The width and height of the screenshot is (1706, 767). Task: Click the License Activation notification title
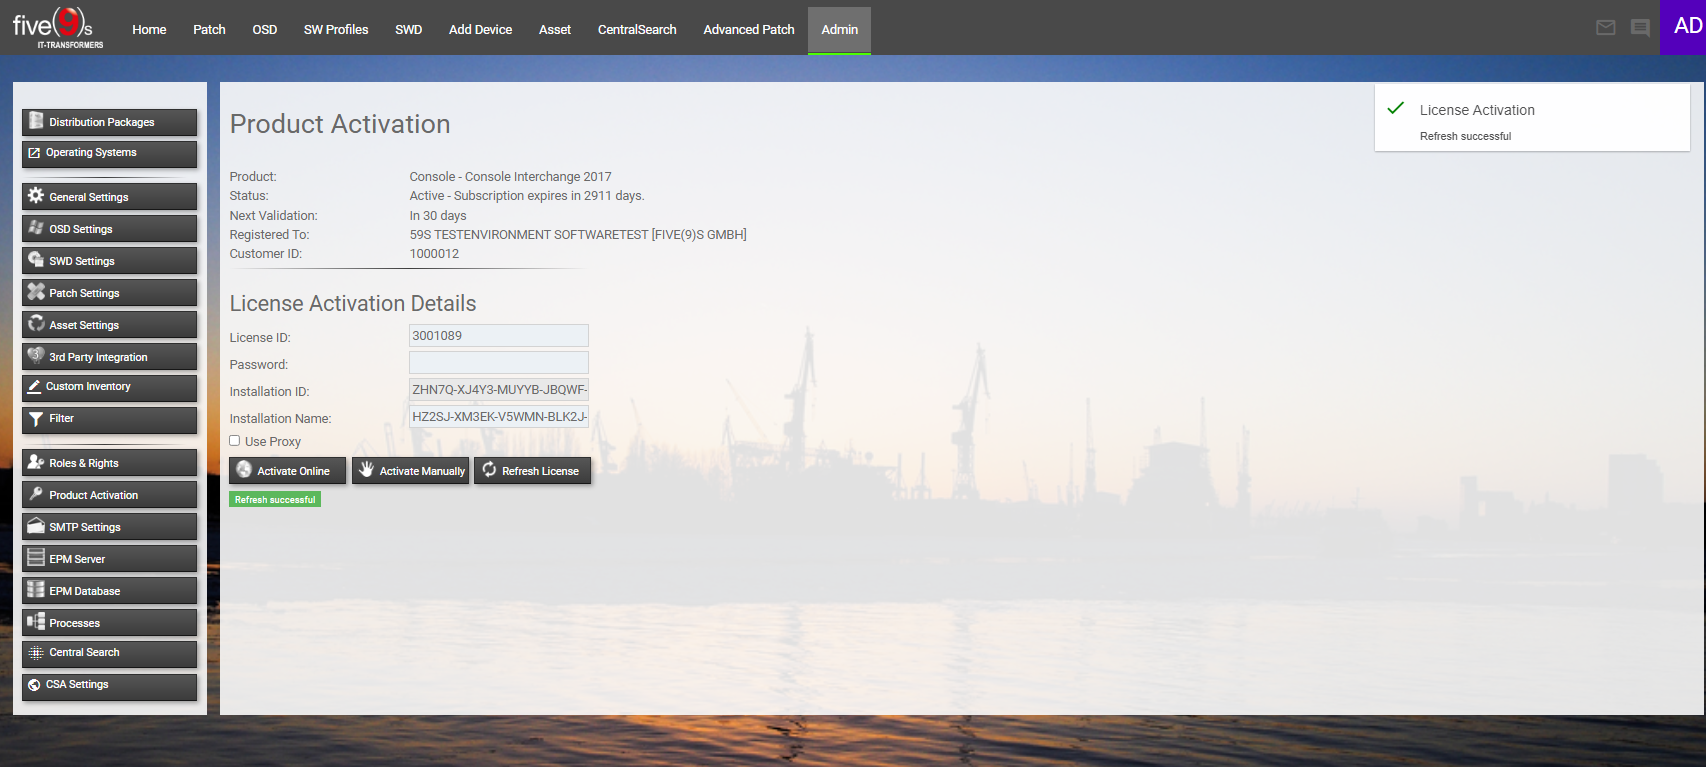1477,110
